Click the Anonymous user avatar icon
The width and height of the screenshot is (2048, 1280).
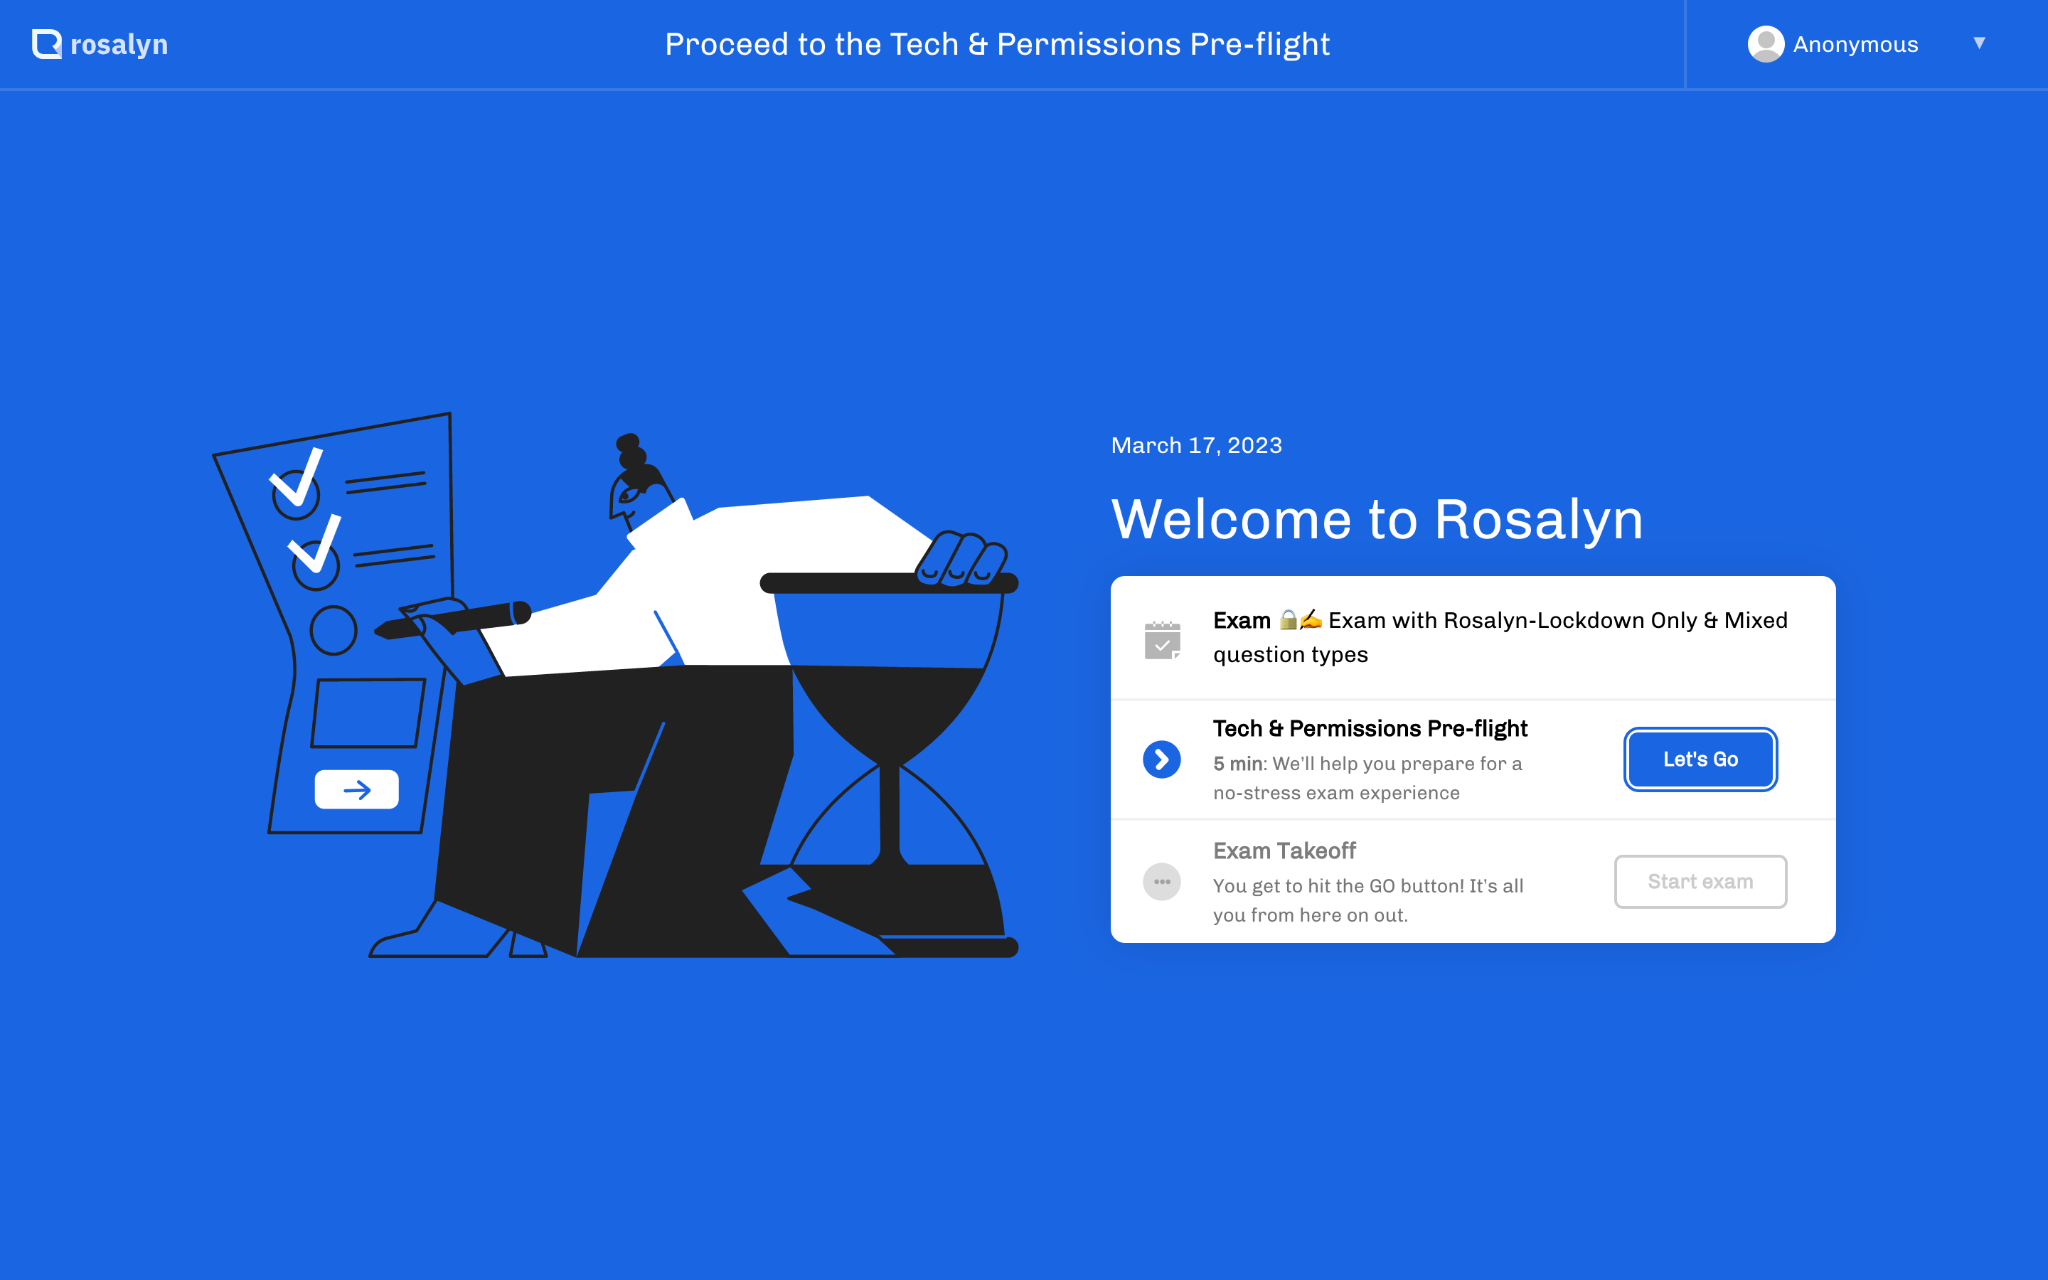tap(1765, 44)
